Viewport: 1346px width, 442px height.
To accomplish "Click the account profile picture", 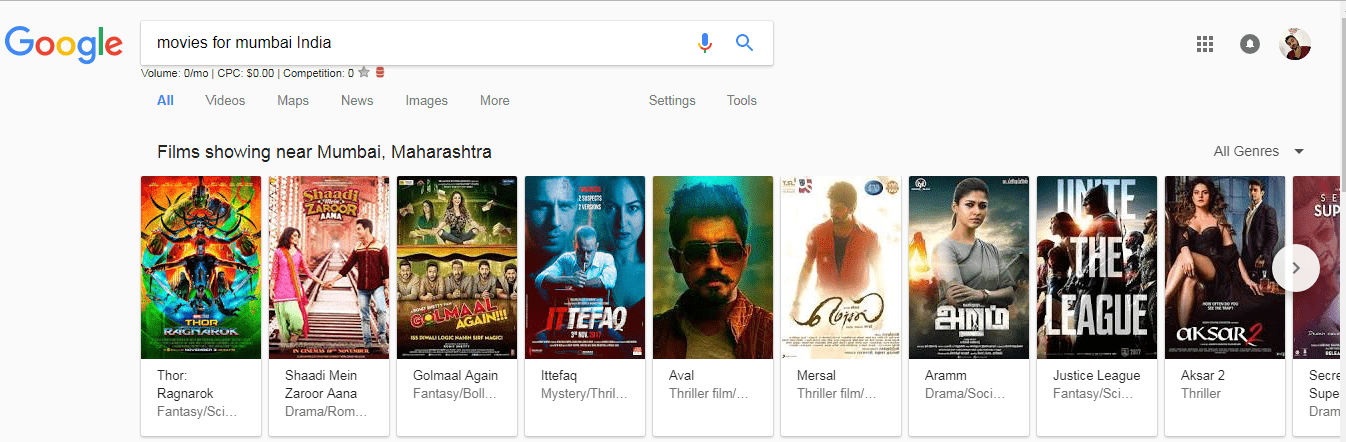I will point(1295,44).
